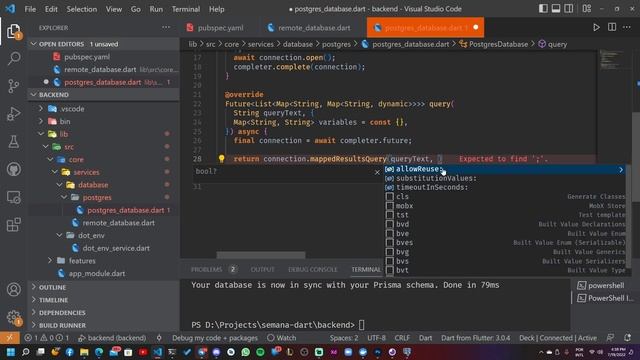Select the powershell terminal instance
Screen dimensions: 640x360
(x=601, y=285)
